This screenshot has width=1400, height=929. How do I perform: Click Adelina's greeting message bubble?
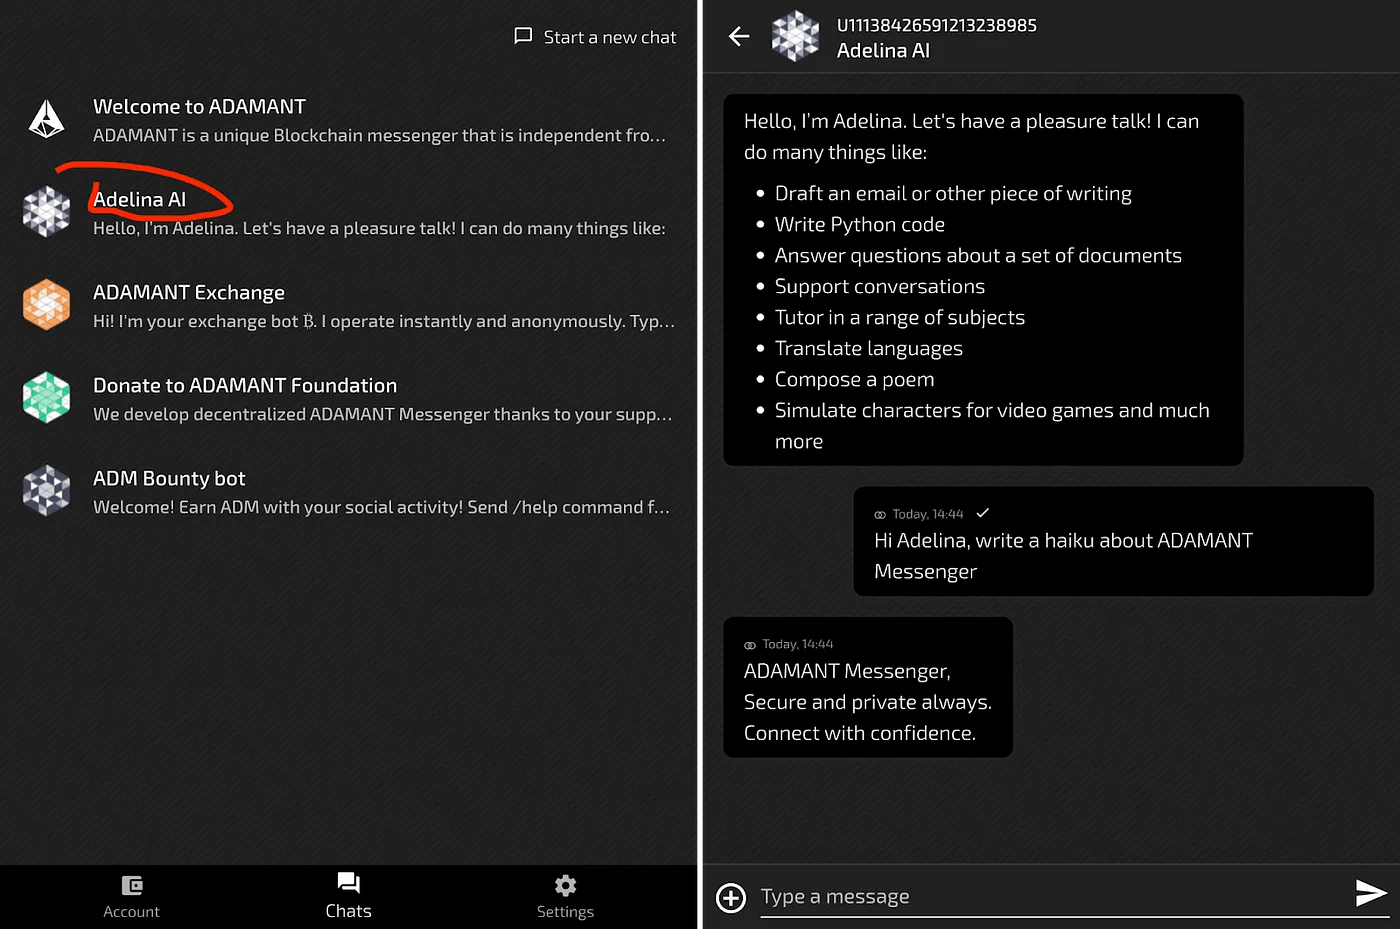[983, 280]
